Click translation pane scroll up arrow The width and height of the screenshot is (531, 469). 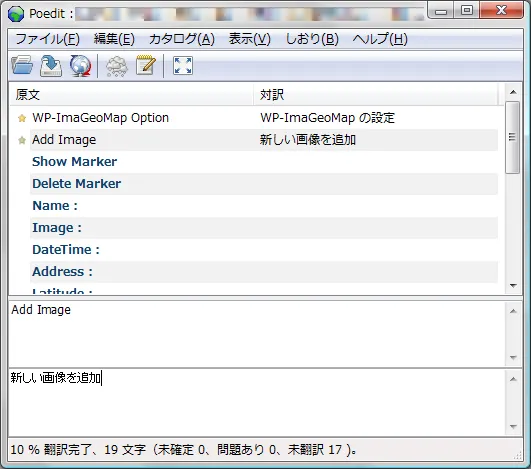coord(513,379)
